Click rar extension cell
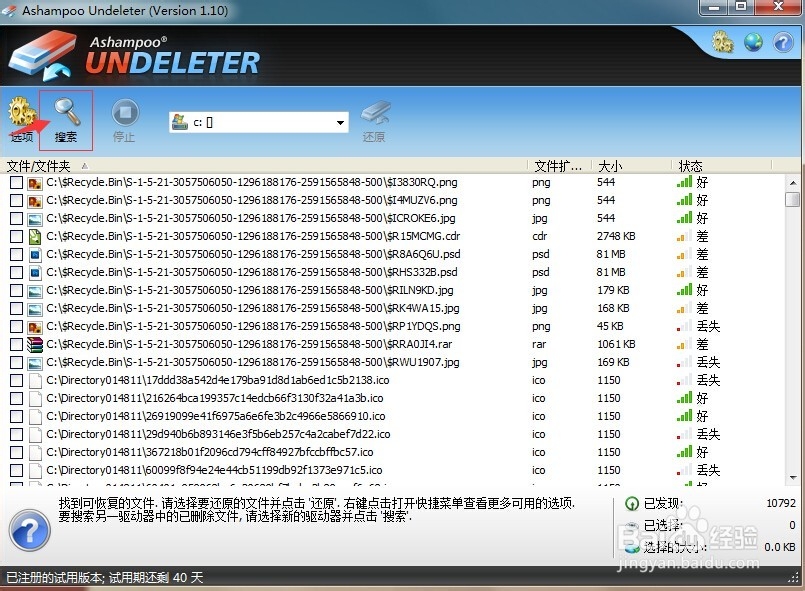 pyautogui.click(x=539, y=344)
